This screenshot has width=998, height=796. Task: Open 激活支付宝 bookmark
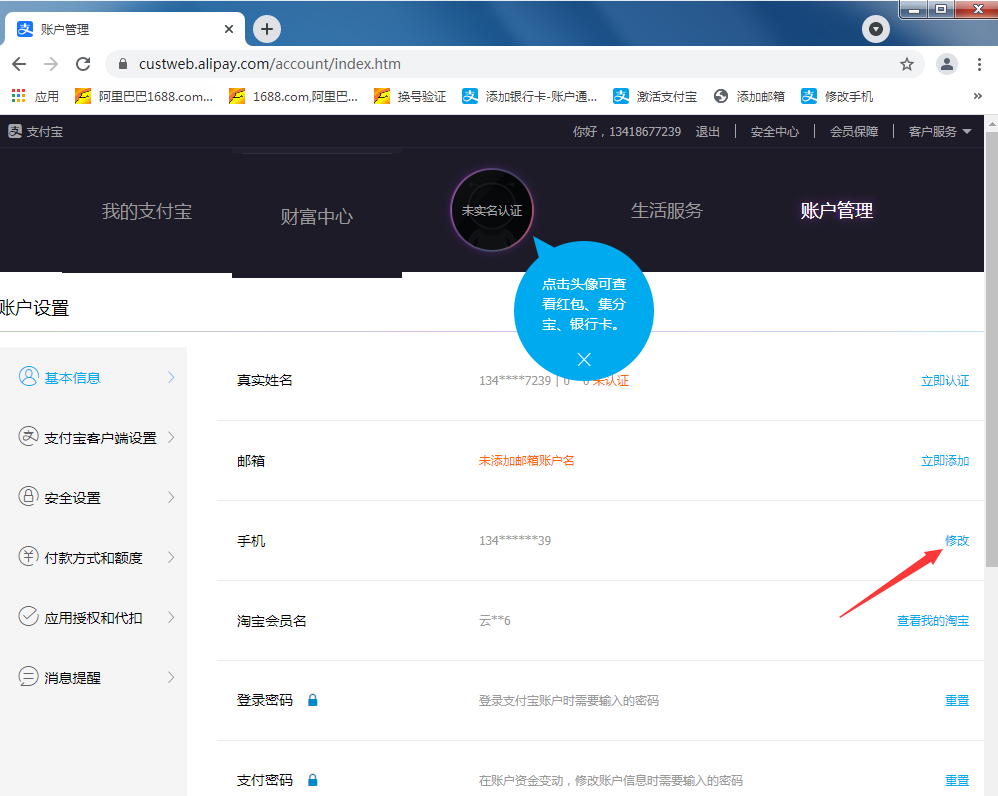pyautogui.click(x=655, y=96)
